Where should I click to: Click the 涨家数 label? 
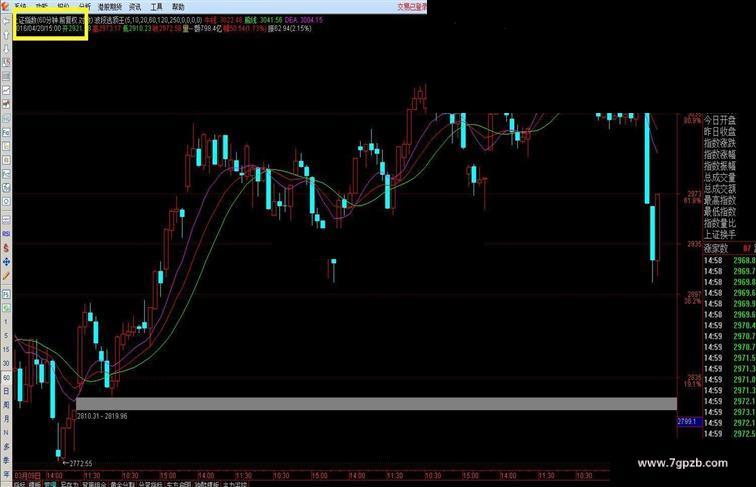pos(716,248)
